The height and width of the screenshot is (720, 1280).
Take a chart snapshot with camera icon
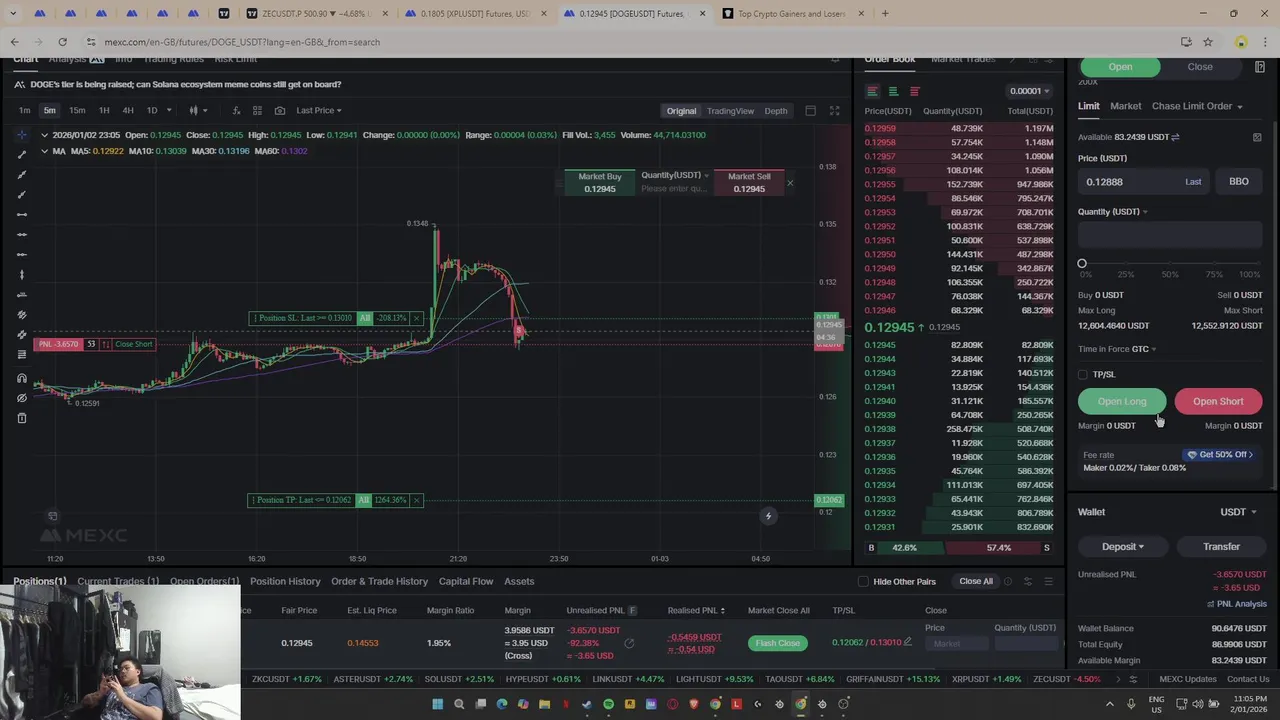click(279, 110)
